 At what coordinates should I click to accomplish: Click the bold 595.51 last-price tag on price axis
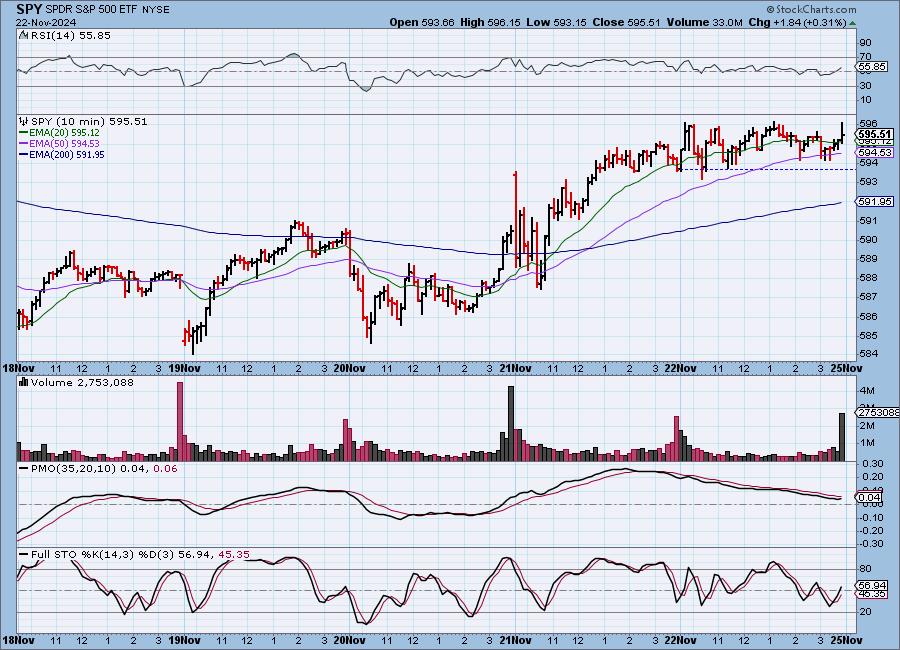pos(874,134)
